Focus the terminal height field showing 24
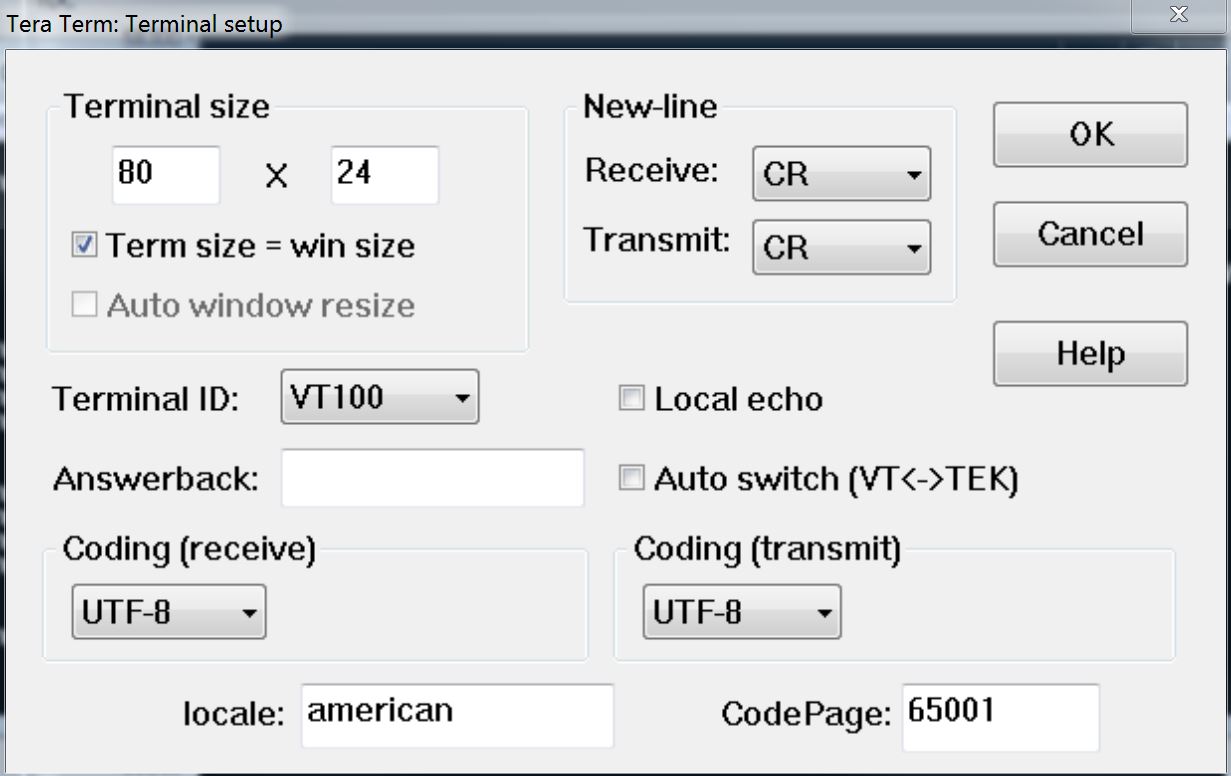Image resolution: width=1231 pixels, height=776 pixels. (x=385, y=175)
